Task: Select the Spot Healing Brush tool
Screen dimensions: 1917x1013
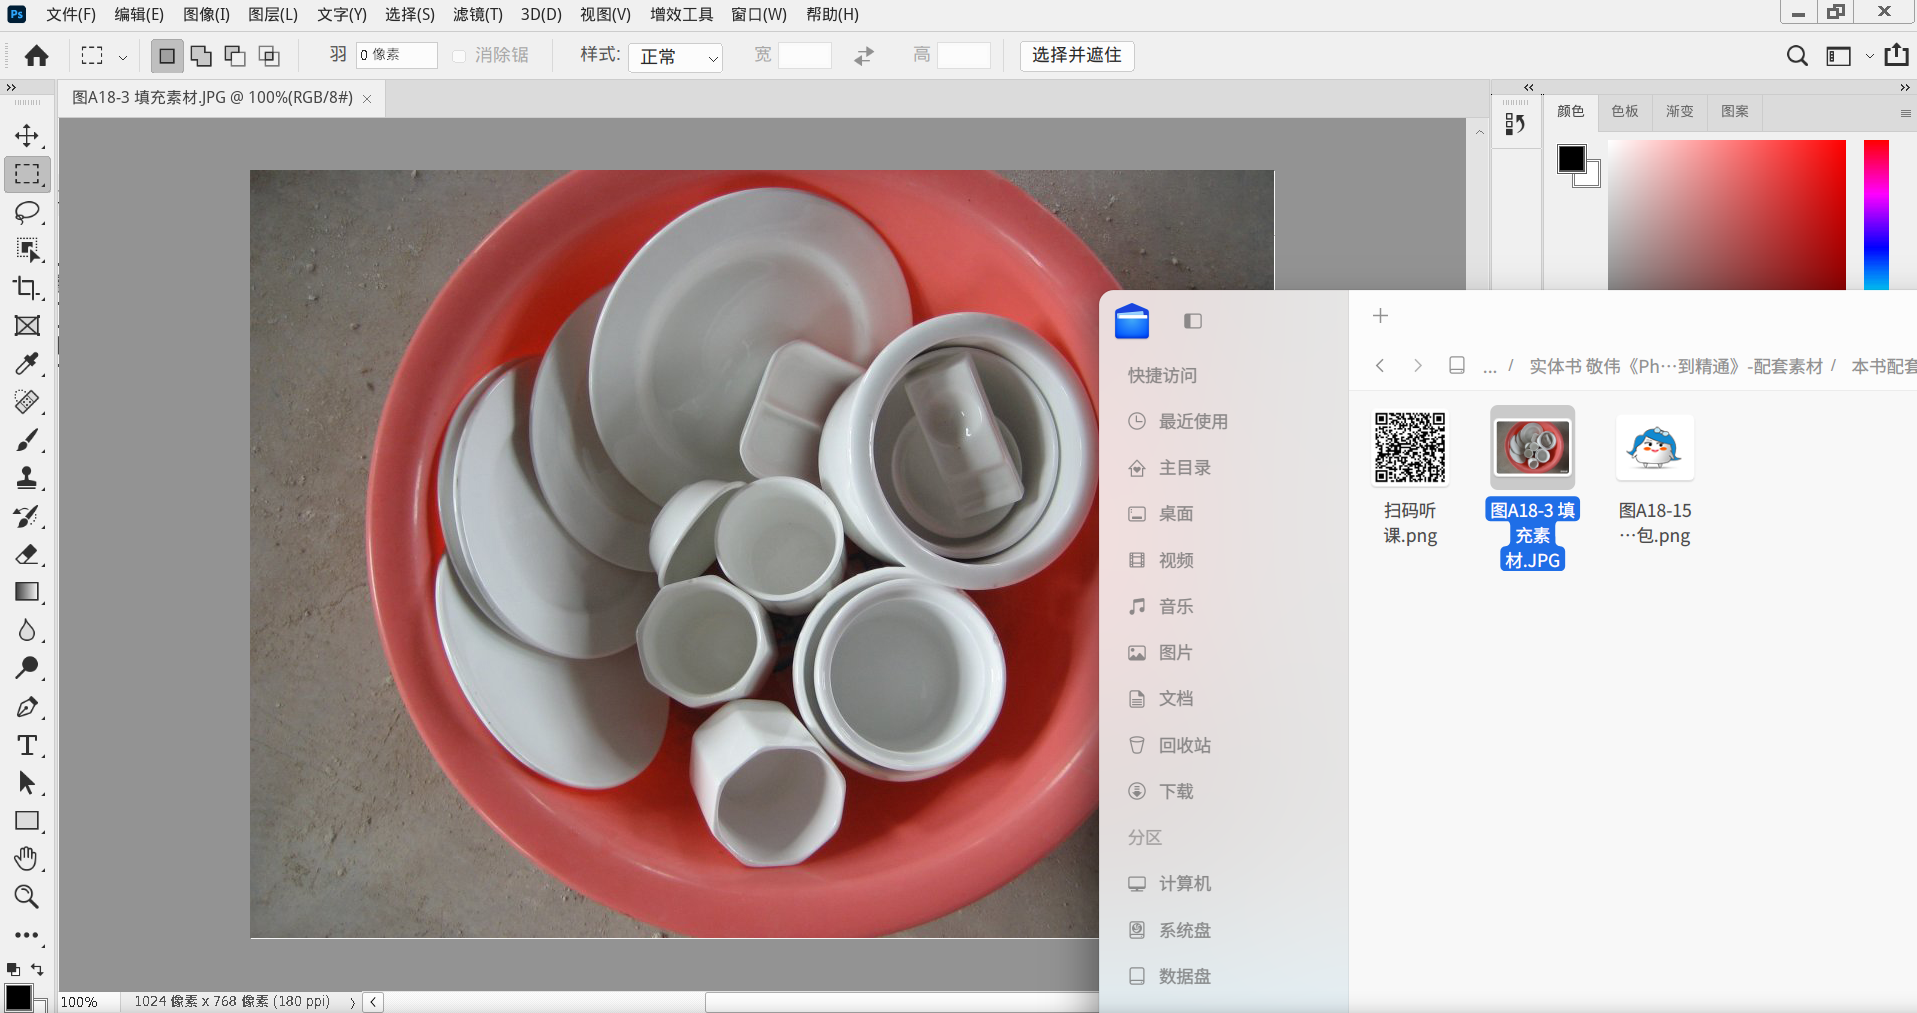Action: click(27, 402)
